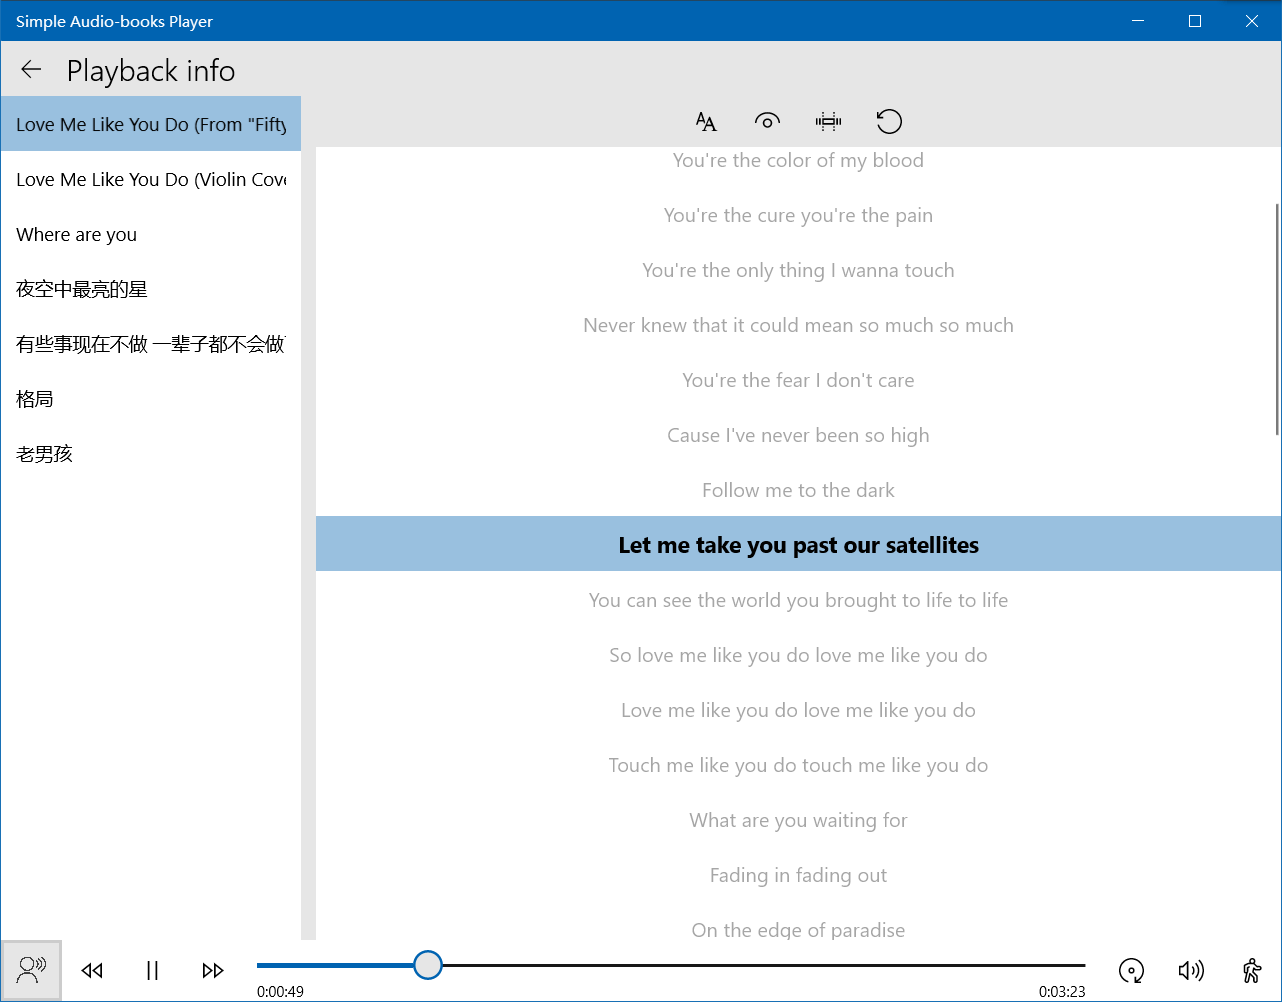This screenshot has height=1002, width=1282.
Task: Choose the track "老男孩"
Action: tap(151, 454)
